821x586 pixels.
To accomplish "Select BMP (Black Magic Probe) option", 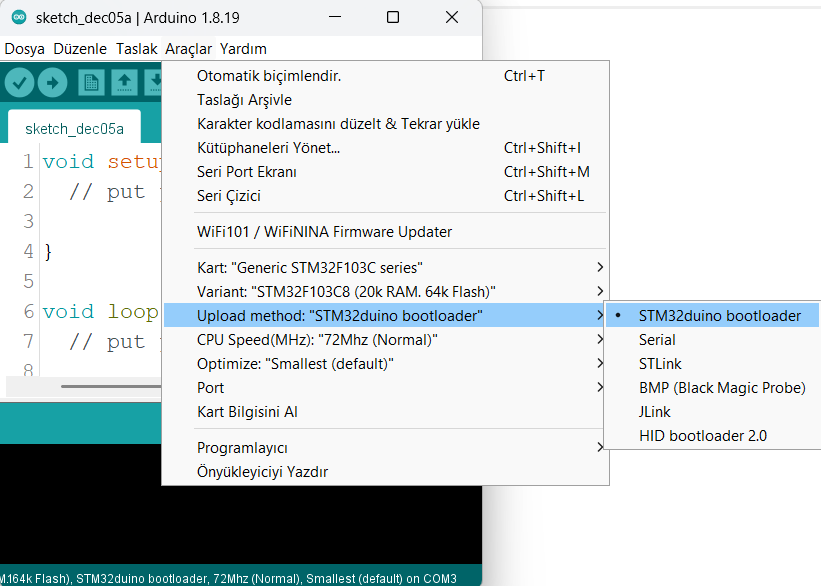I will 721,388.
